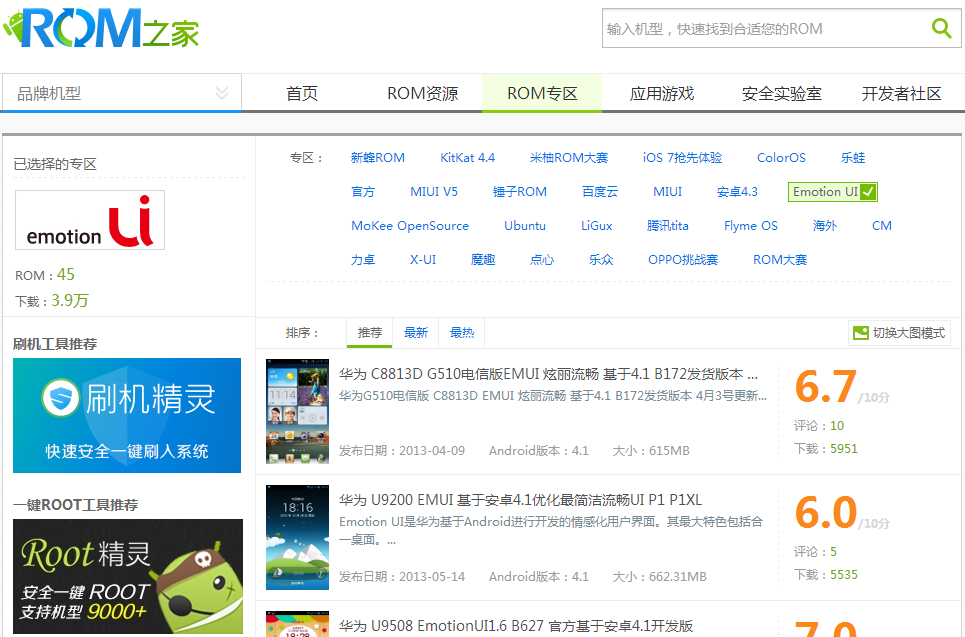Select the KitKat 4.4 zone link
Image resolution: width=965 pixels, height=637 pixels.
coord(467,158)
